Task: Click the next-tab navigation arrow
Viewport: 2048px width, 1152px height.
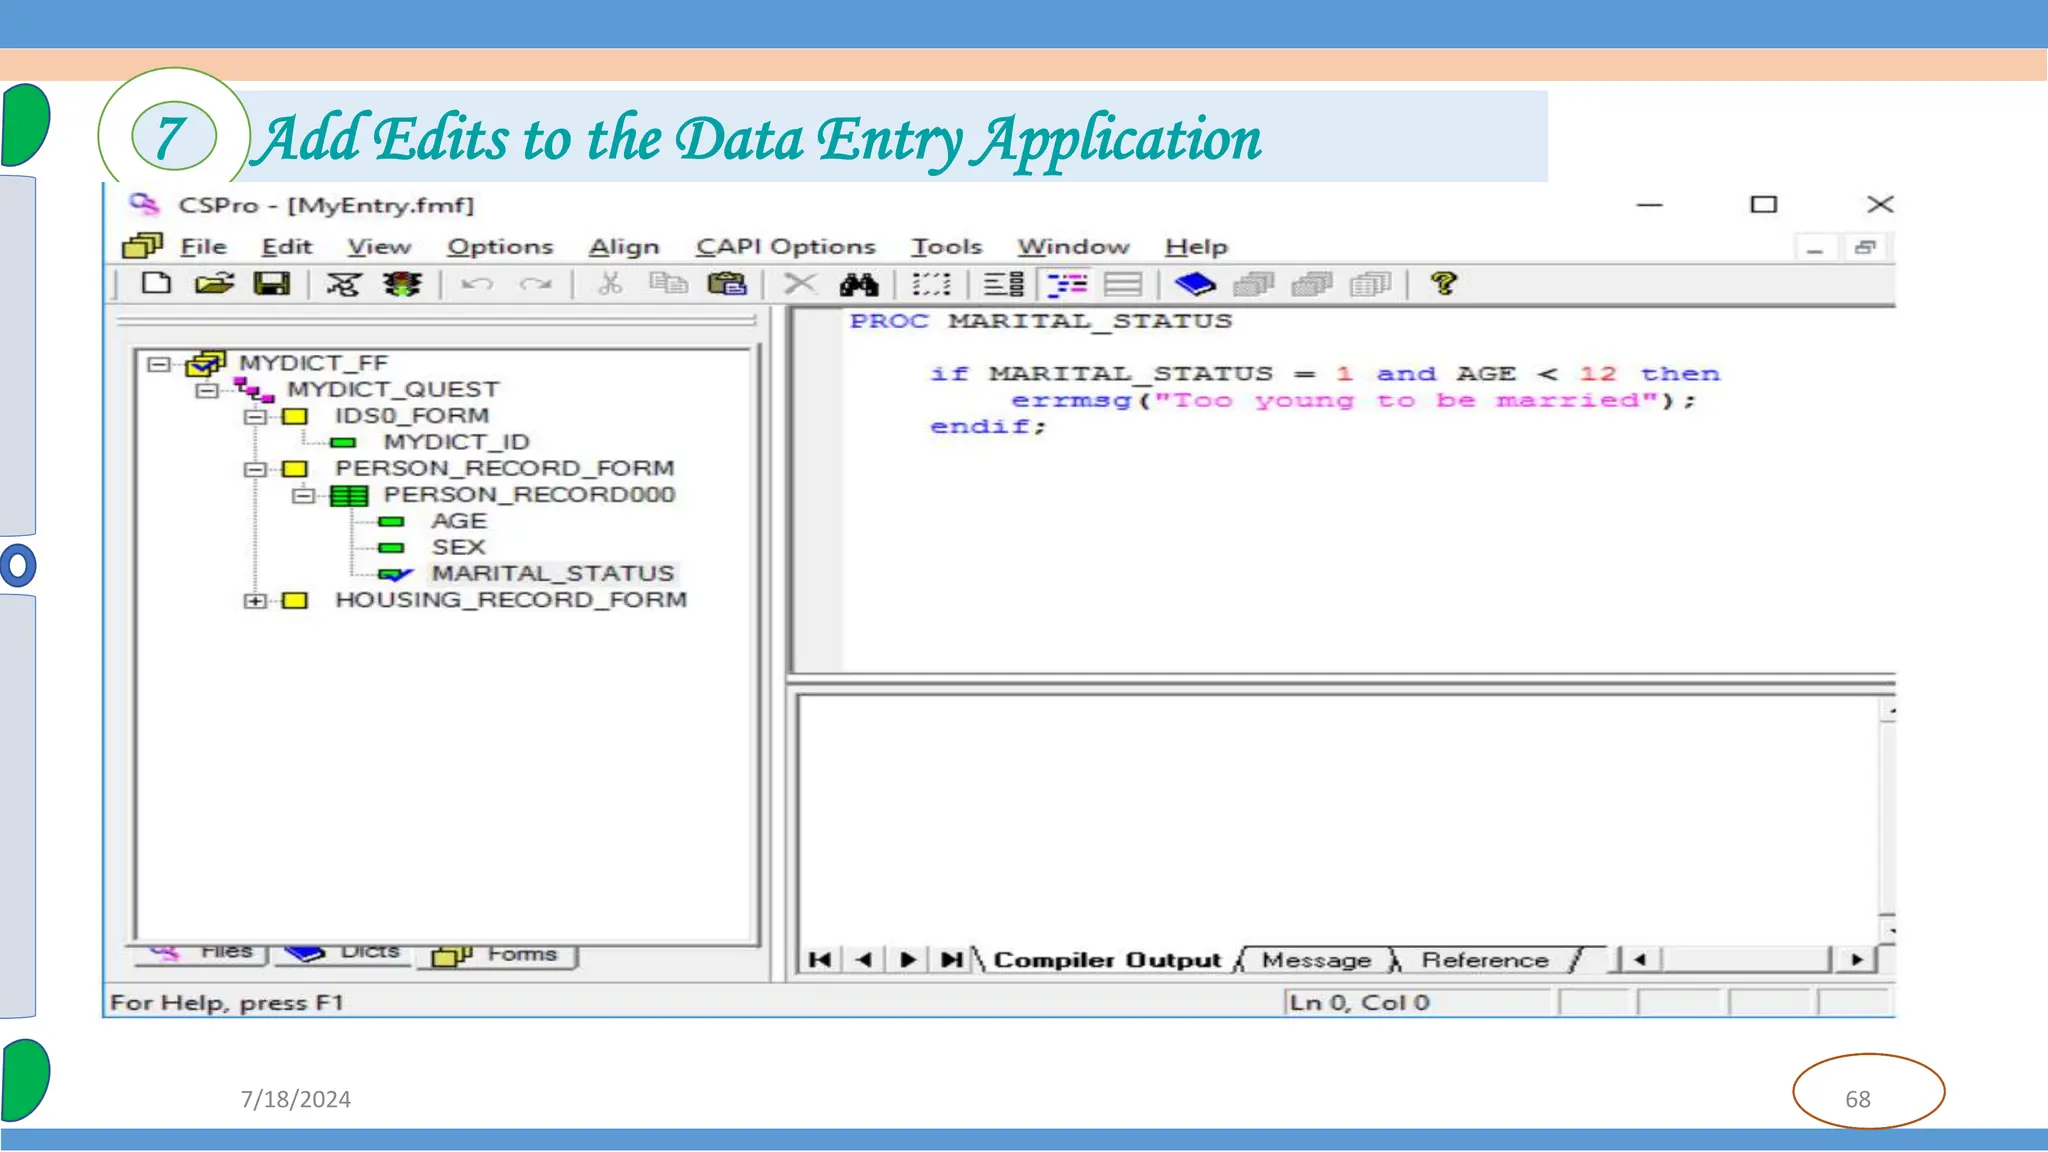Action: tap(908, 960)
